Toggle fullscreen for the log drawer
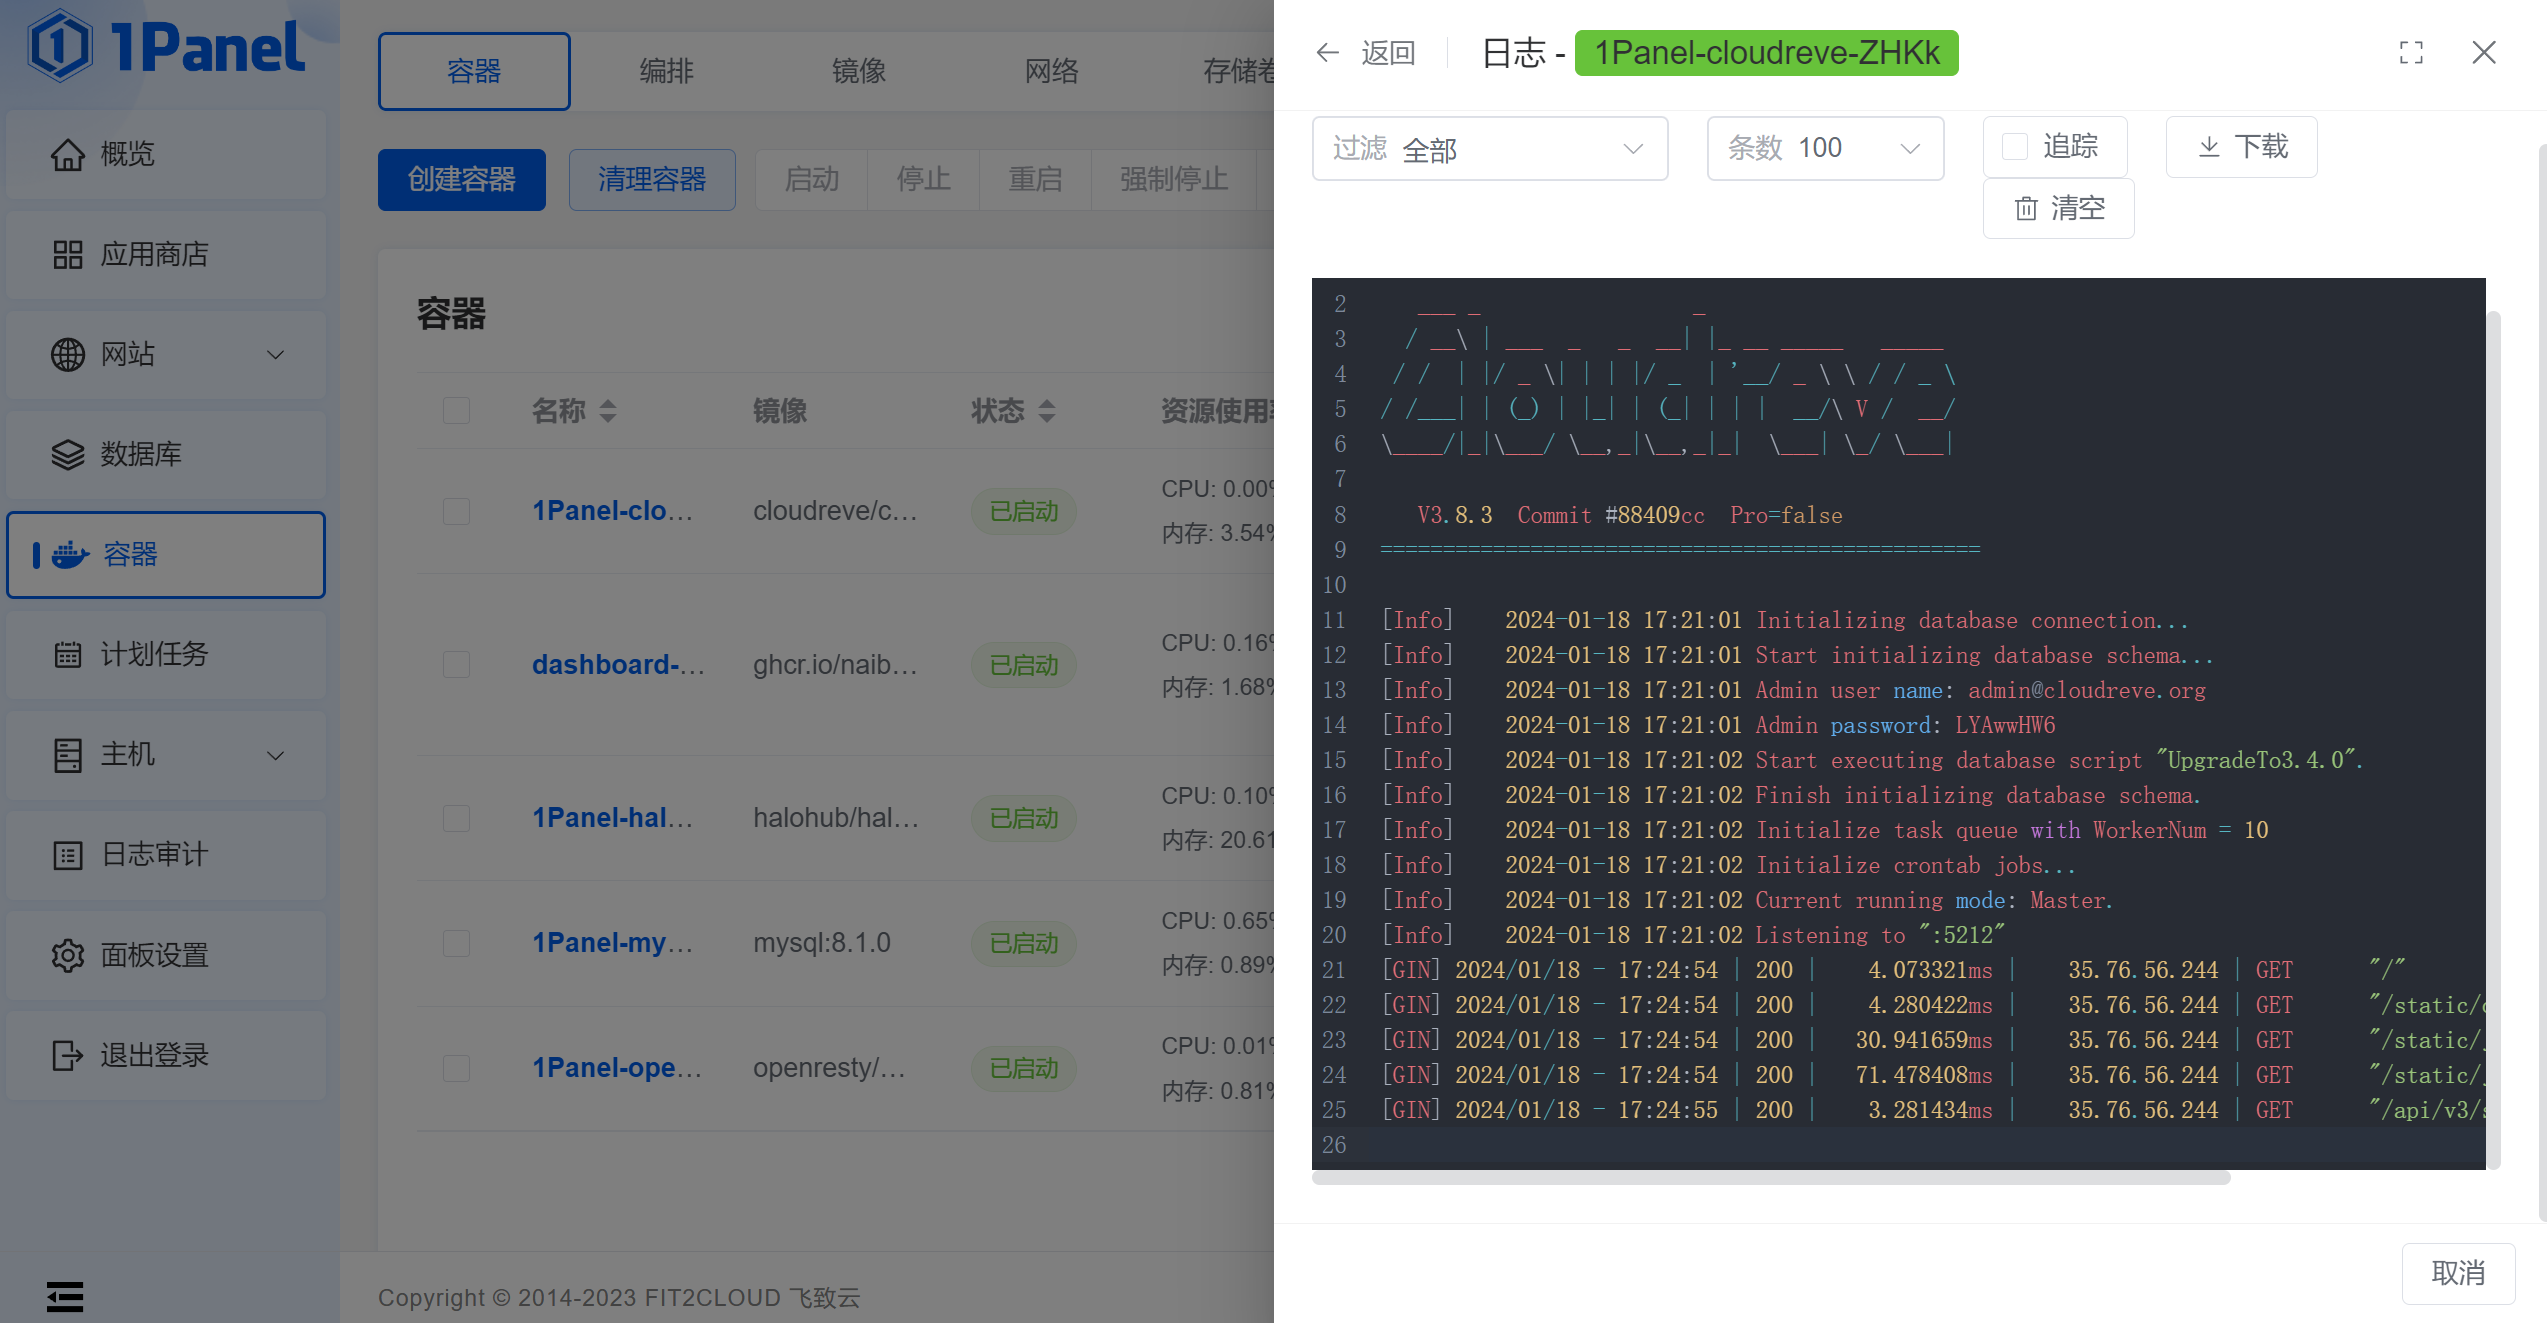Image resolution: width=2547 pixels, height=1323 pixels. (x=2411, y=52)
